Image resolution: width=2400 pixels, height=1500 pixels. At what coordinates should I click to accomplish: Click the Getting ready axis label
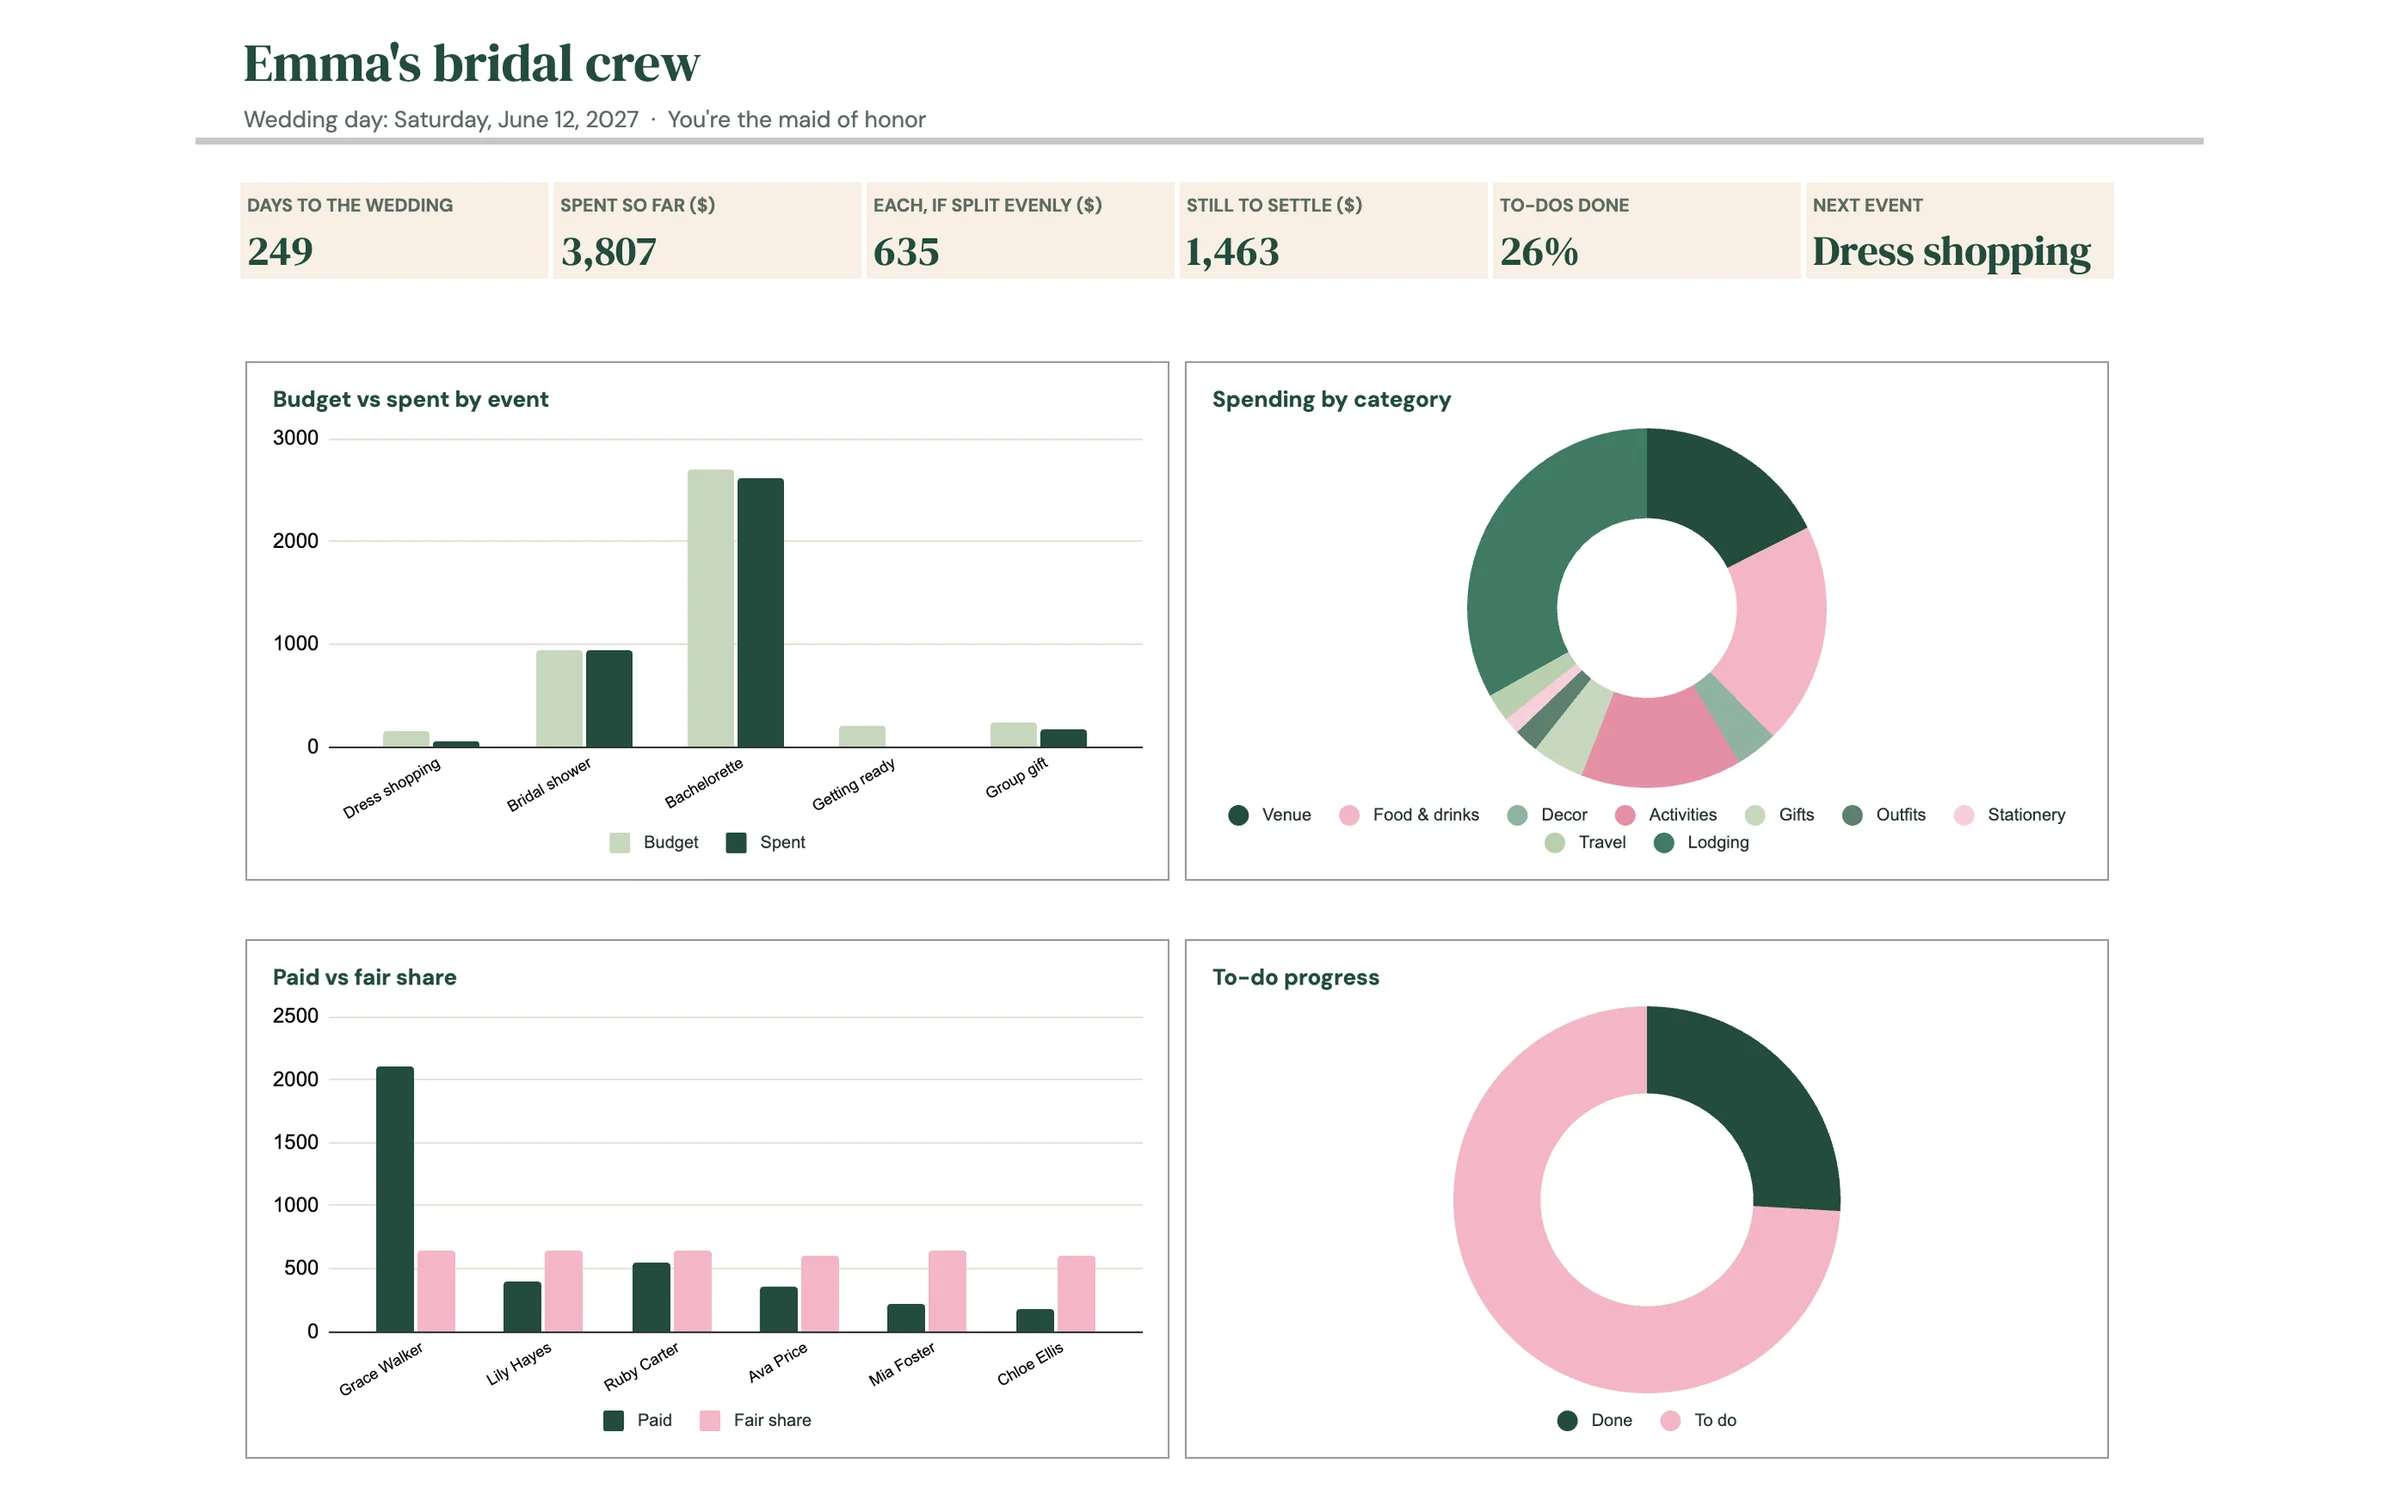854,785
